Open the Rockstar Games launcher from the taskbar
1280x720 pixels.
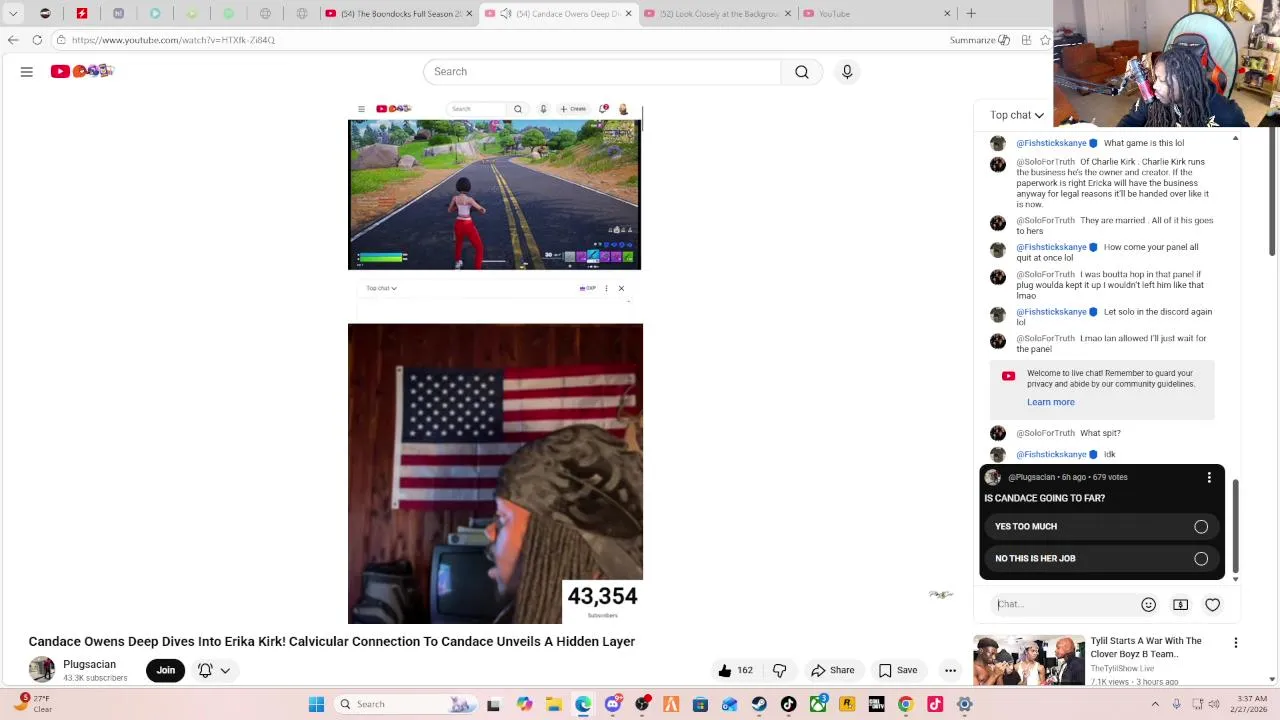[x=847, y=704]
